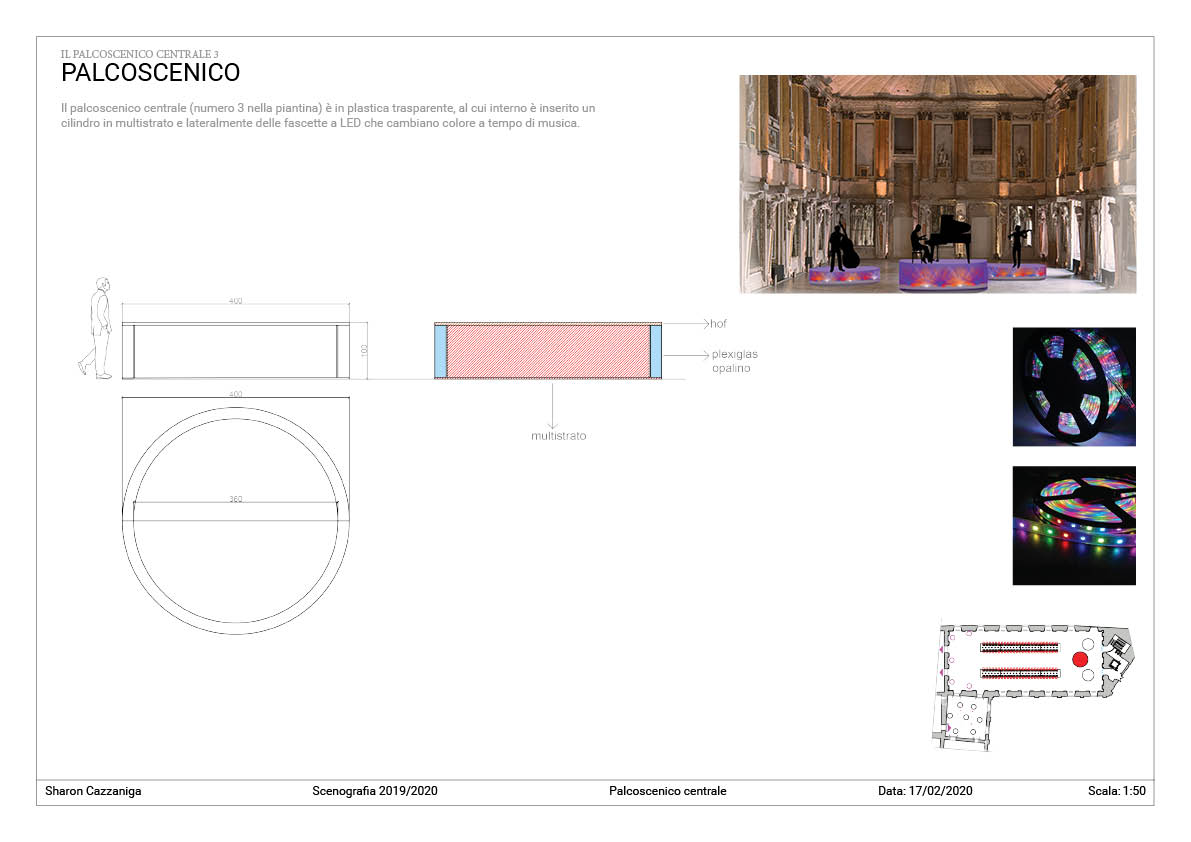Image resolution: width=1191 pixels, height=842 pixels.
Task: Click the 'Data: 17/02/2020' footer field
Action: (x=925, y=791)
